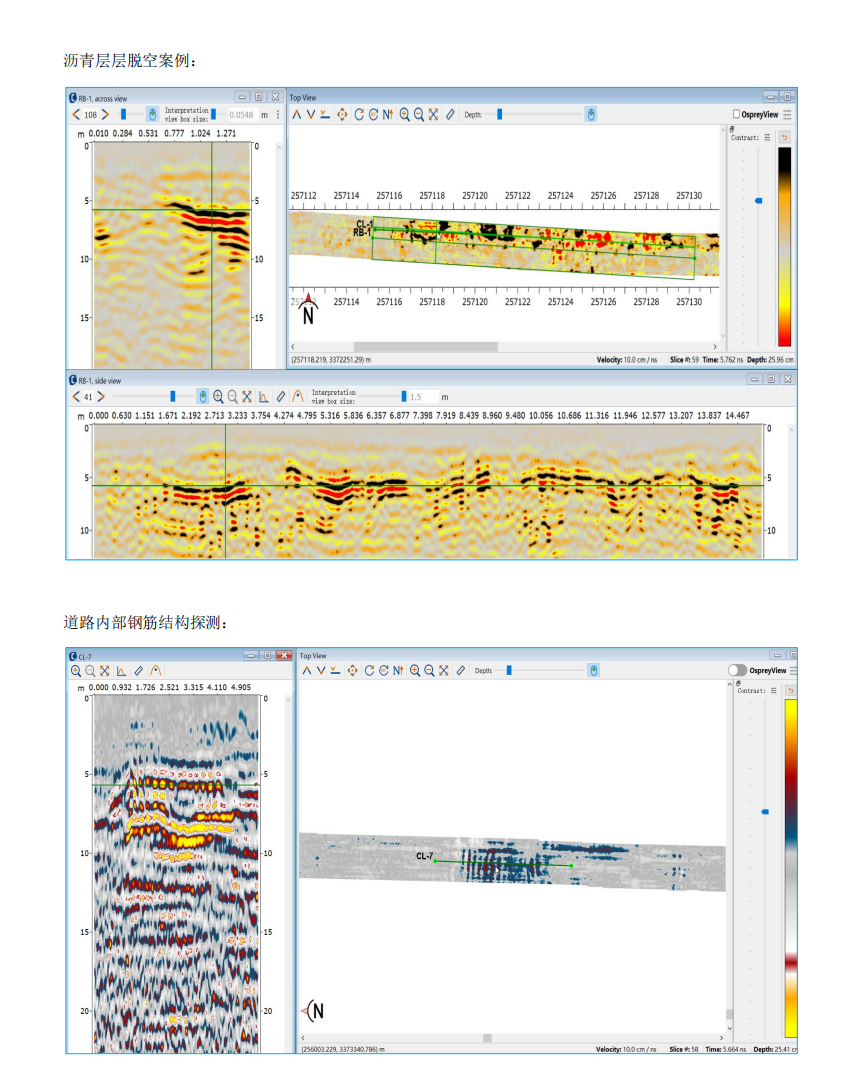The image size is (865, 1083).
Task: Toggle mouse mode in RB-1 across view toolbar
Action: point(152,115)
